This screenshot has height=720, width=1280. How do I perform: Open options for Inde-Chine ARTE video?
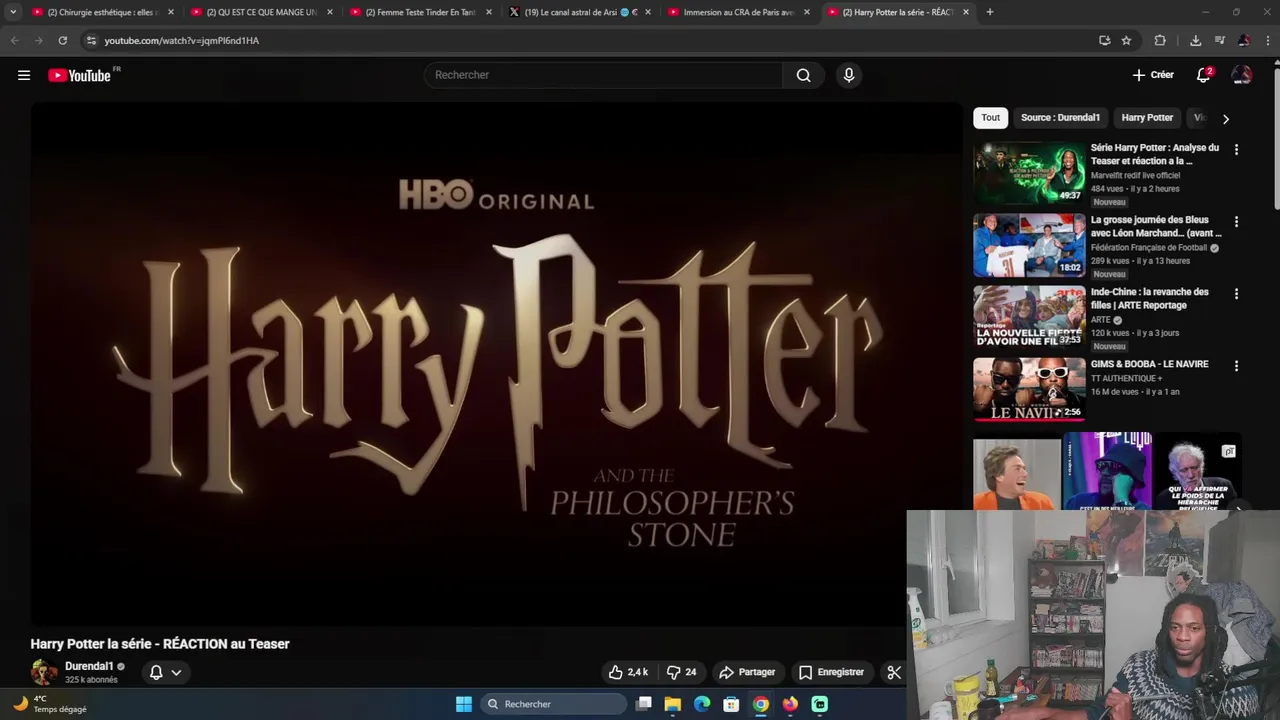pyautogui.click(x=1236, y=293)
